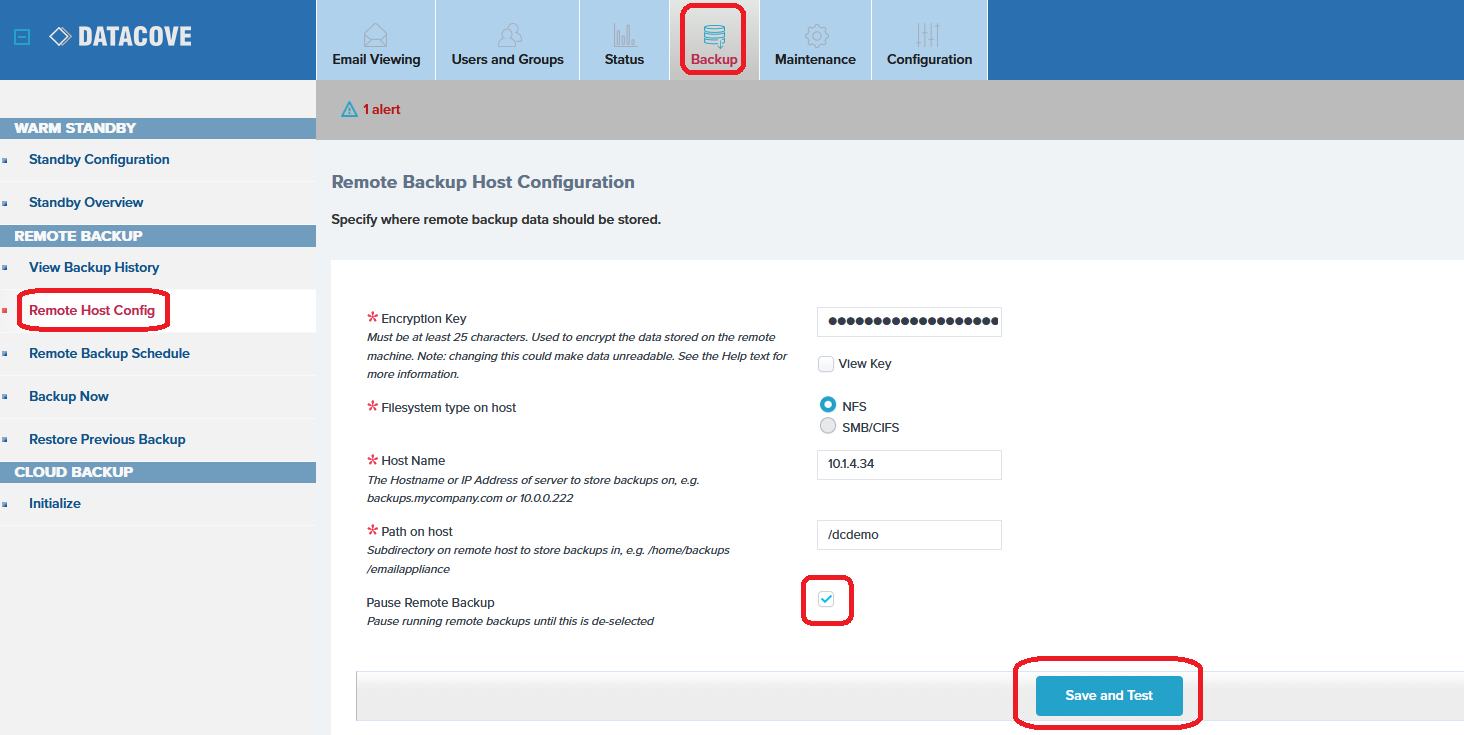Screen dimensions: 1464x735
Task: Click the Host Name input field
Action: (908, 465)
